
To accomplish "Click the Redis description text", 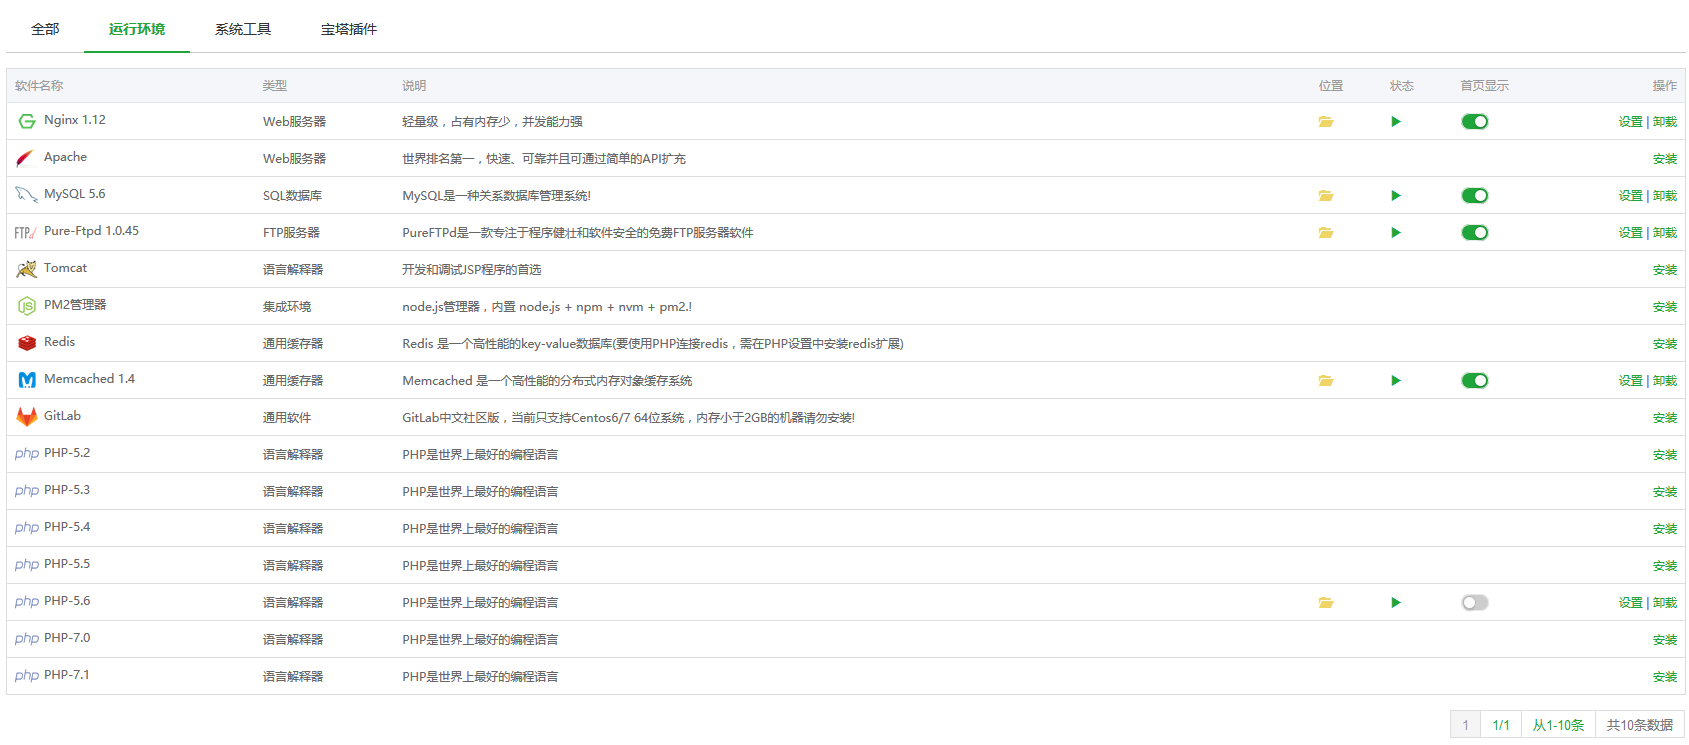I will (653, 344).
